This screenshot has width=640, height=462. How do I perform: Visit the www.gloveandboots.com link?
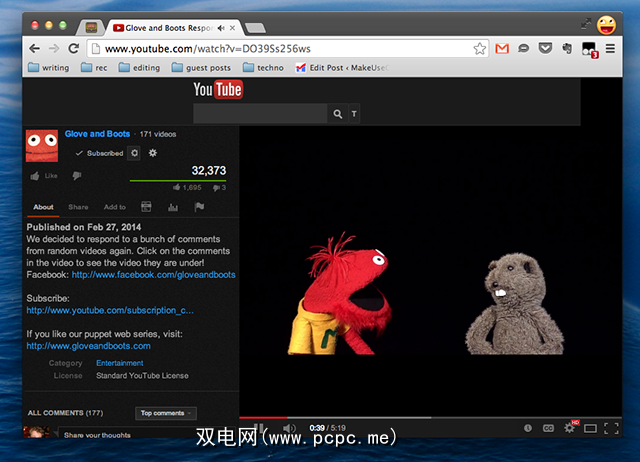tap(89, 346)
